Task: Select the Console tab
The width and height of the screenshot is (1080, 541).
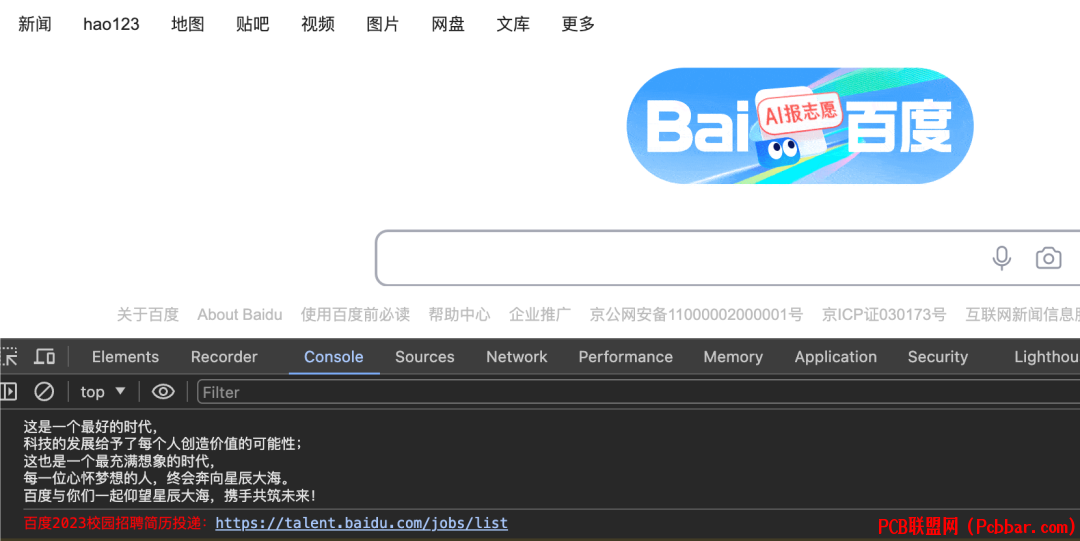Action: 333,356
